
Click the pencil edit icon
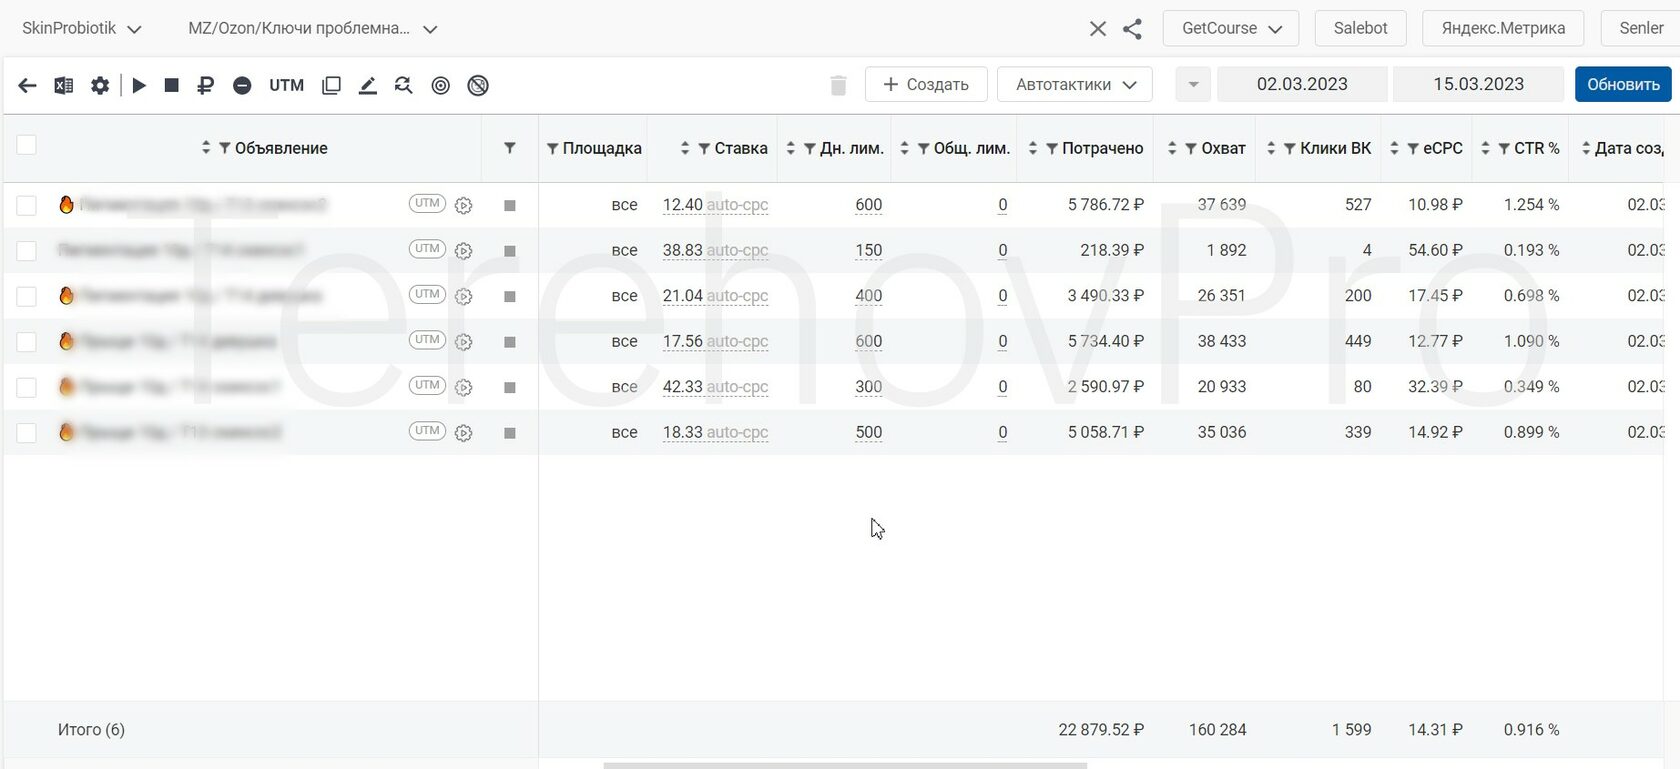pyautogui.click(x=367, y=86)
